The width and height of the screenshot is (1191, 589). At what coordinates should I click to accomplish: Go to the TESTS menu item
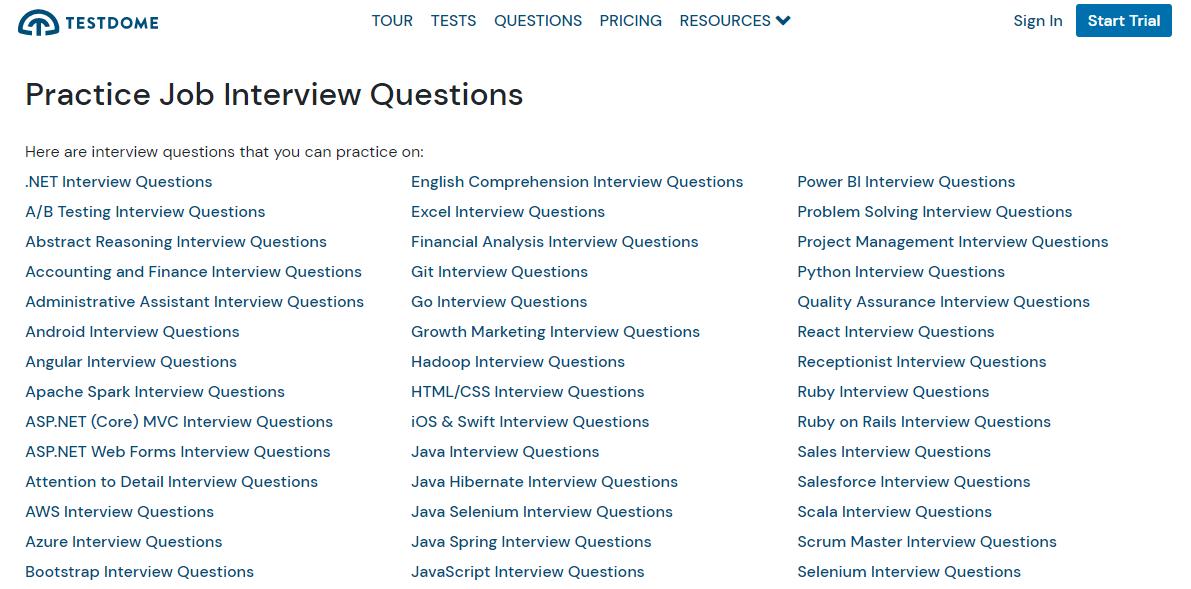453,21
